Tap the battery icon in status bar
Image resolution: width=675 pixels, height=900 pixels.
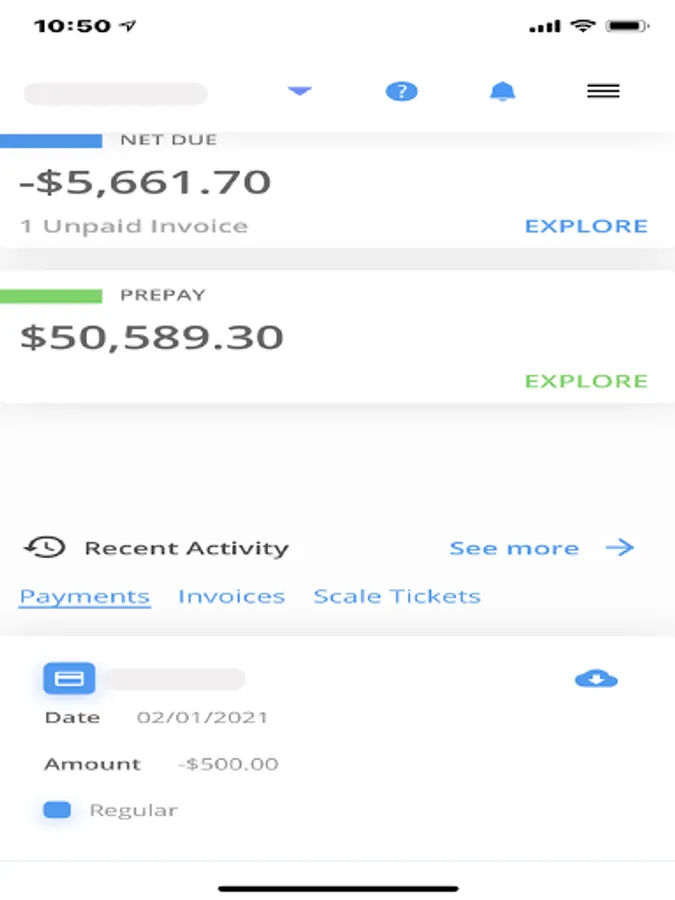pyautogui.click(x=629, y=26)
